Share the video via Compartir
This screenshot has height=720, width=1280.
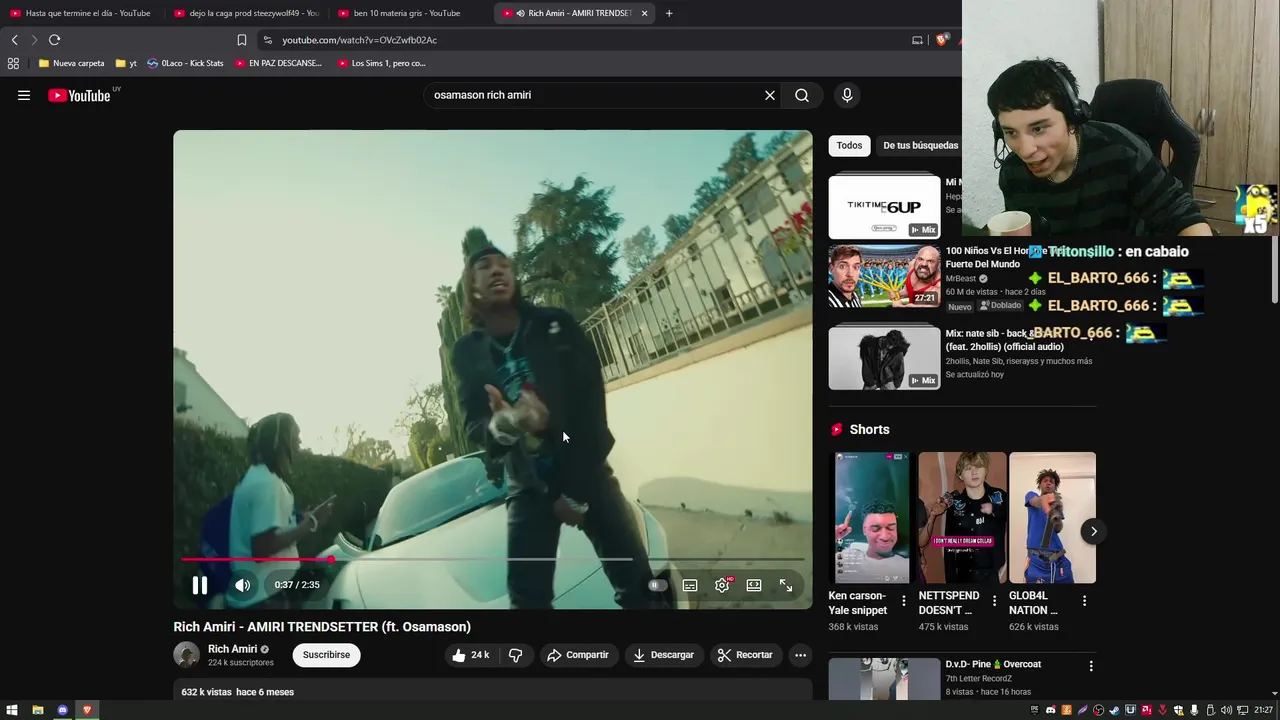pos(578,655)
